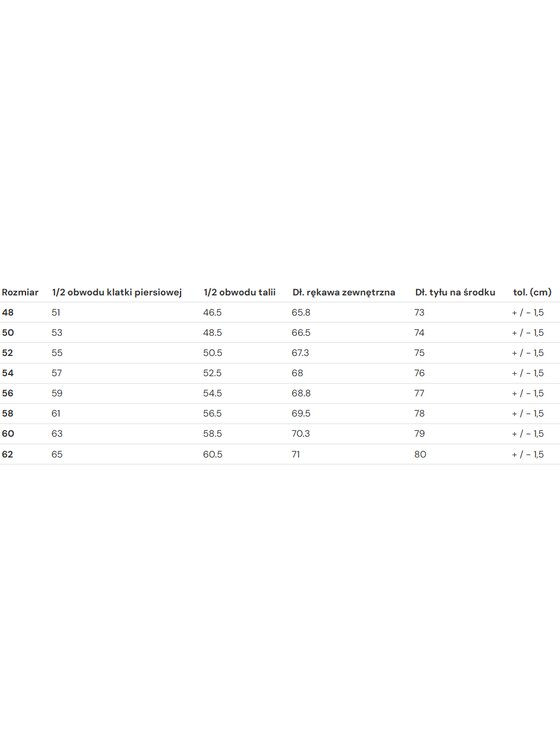The width and height of the screenshot is (560, 746).
Task: Click the Dł. tyłu na środku header
Action: click(x=455, y=292)
